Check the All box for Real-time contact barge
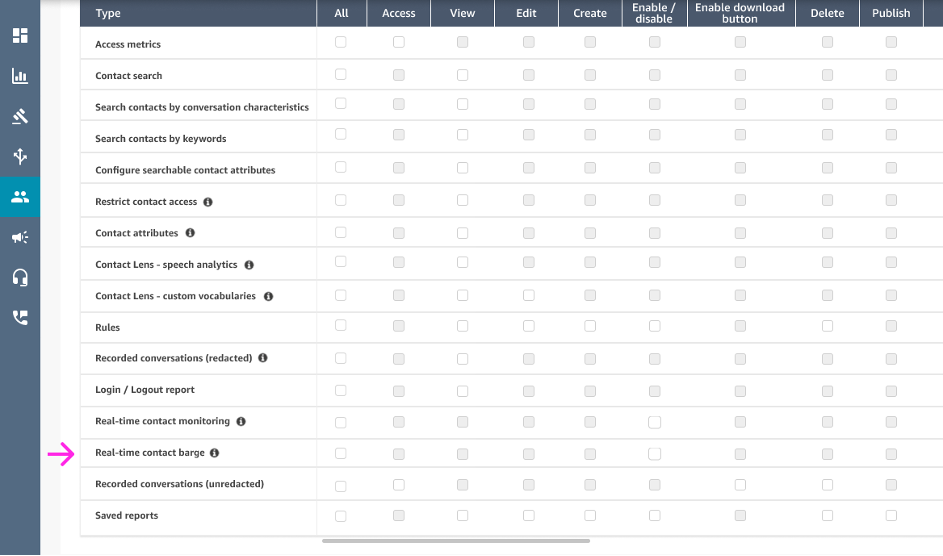The height and width of the screenshot is (556, 943). pos(340,453)
